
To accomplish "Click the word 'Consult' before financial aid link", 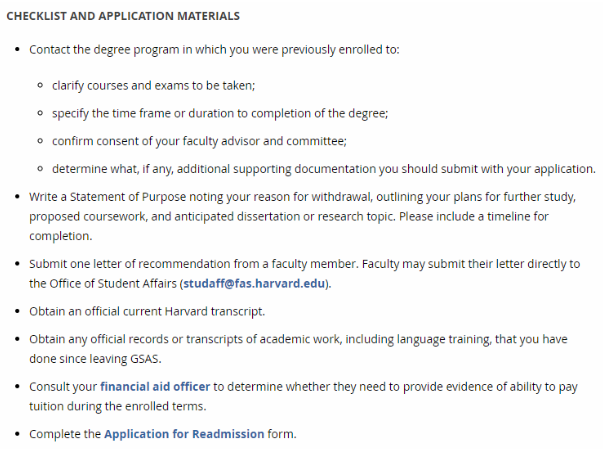I will click(x=50, y=385).
